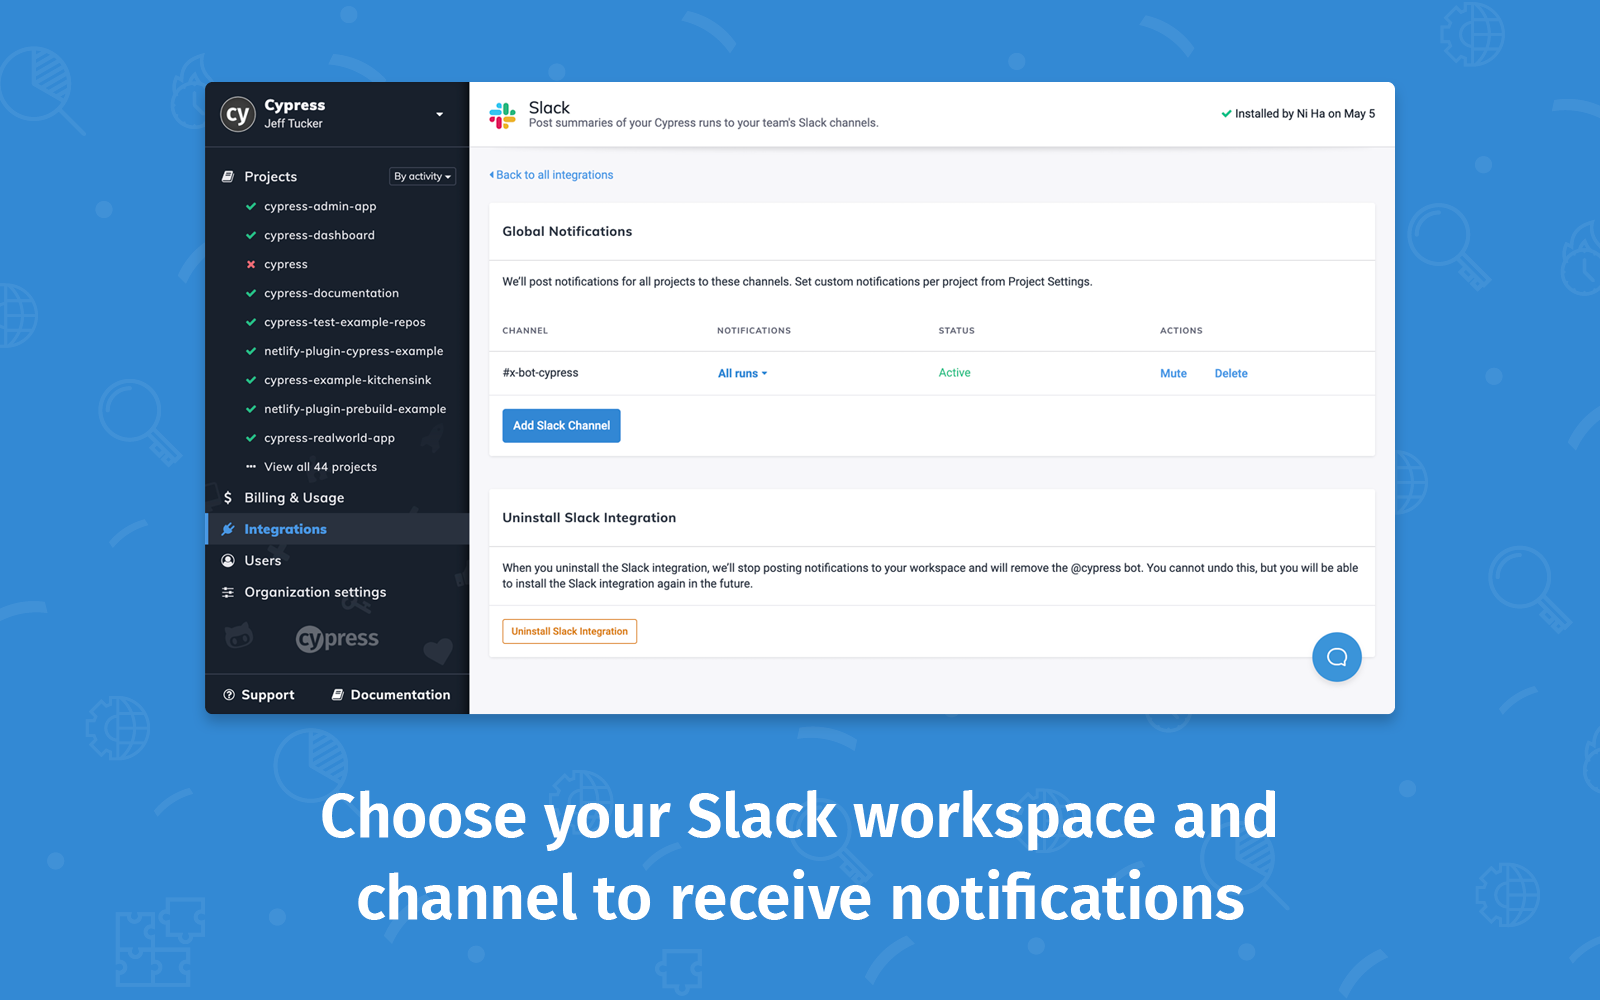This screenshot has width=1600, height=1000.
Task: Open the chat support bubble
Action: click(x=1337, y=657)
